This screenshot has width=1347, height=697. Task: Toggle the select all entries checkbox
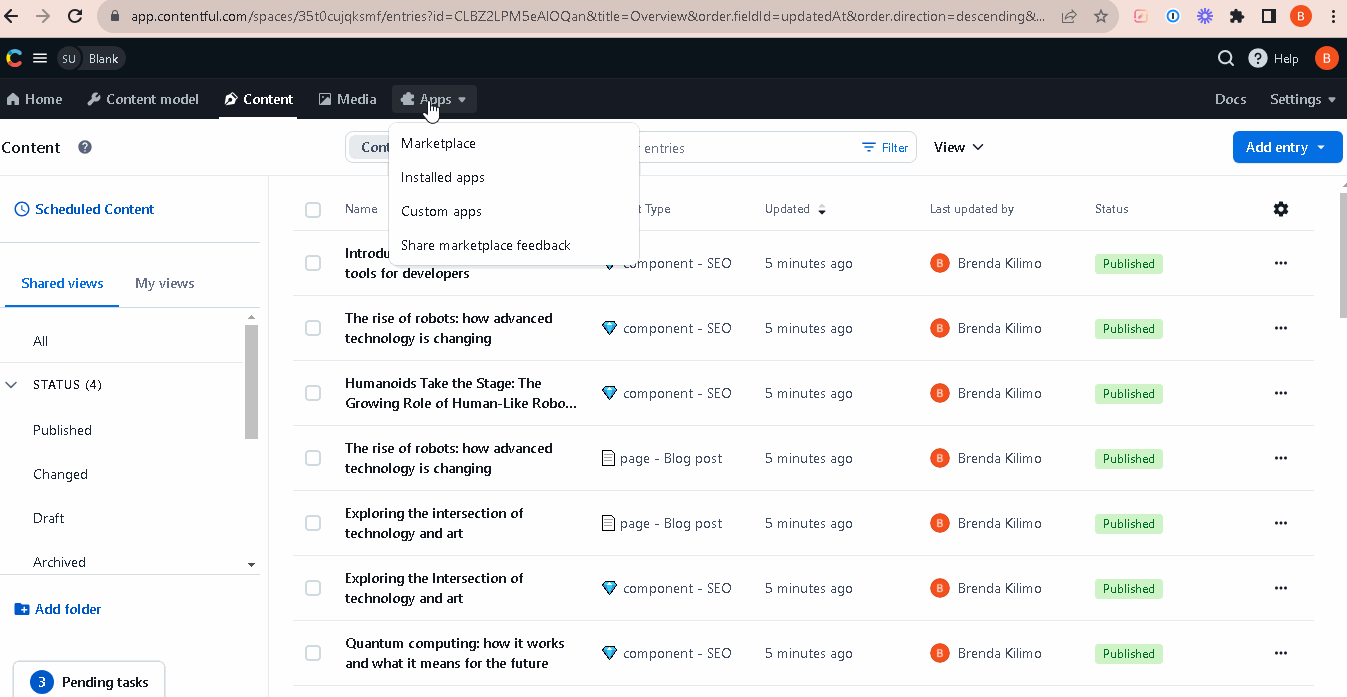[x=313, y=209]
